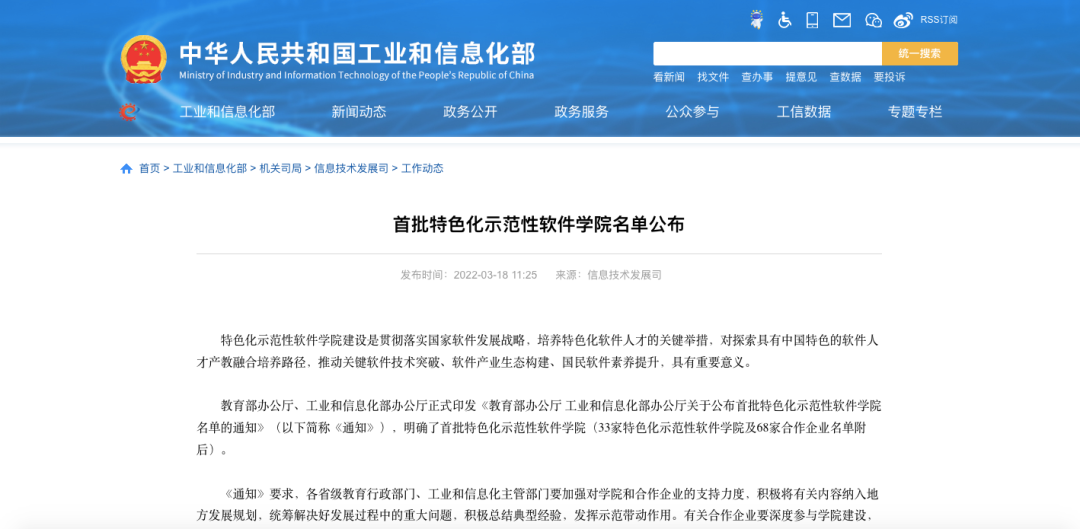Open 查办事 quick link
The image size is (1080, 529).
click(x=757, y=77)
